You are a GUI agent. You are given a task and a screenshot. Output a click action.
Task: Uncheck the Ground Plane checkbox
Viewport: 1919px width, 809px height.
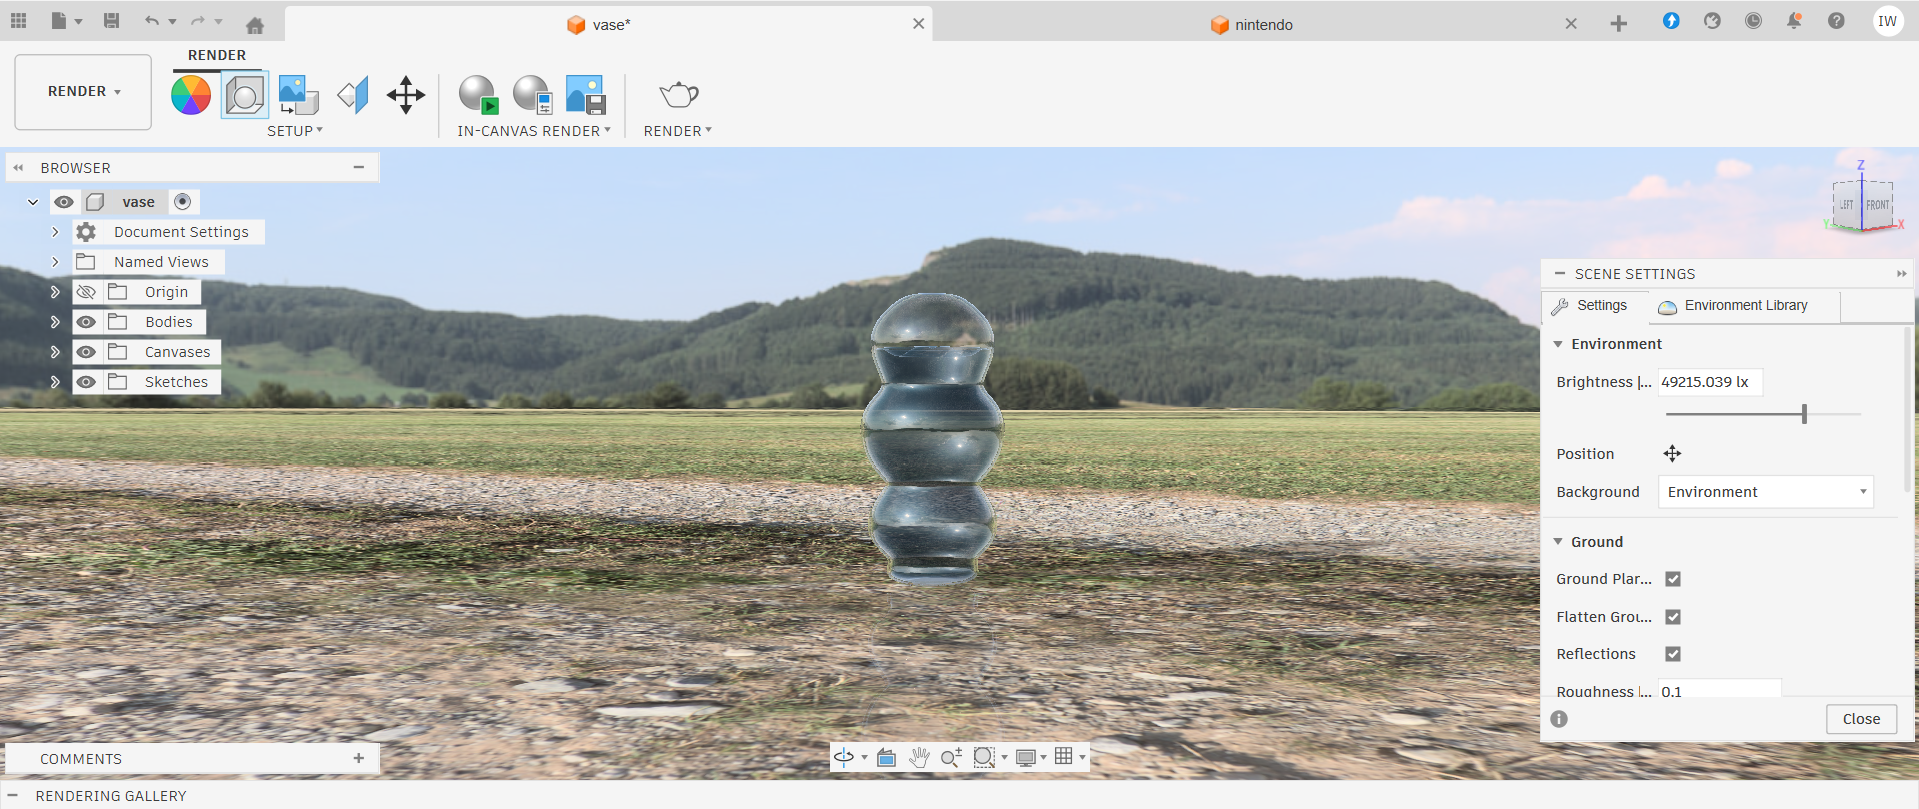1673,579
